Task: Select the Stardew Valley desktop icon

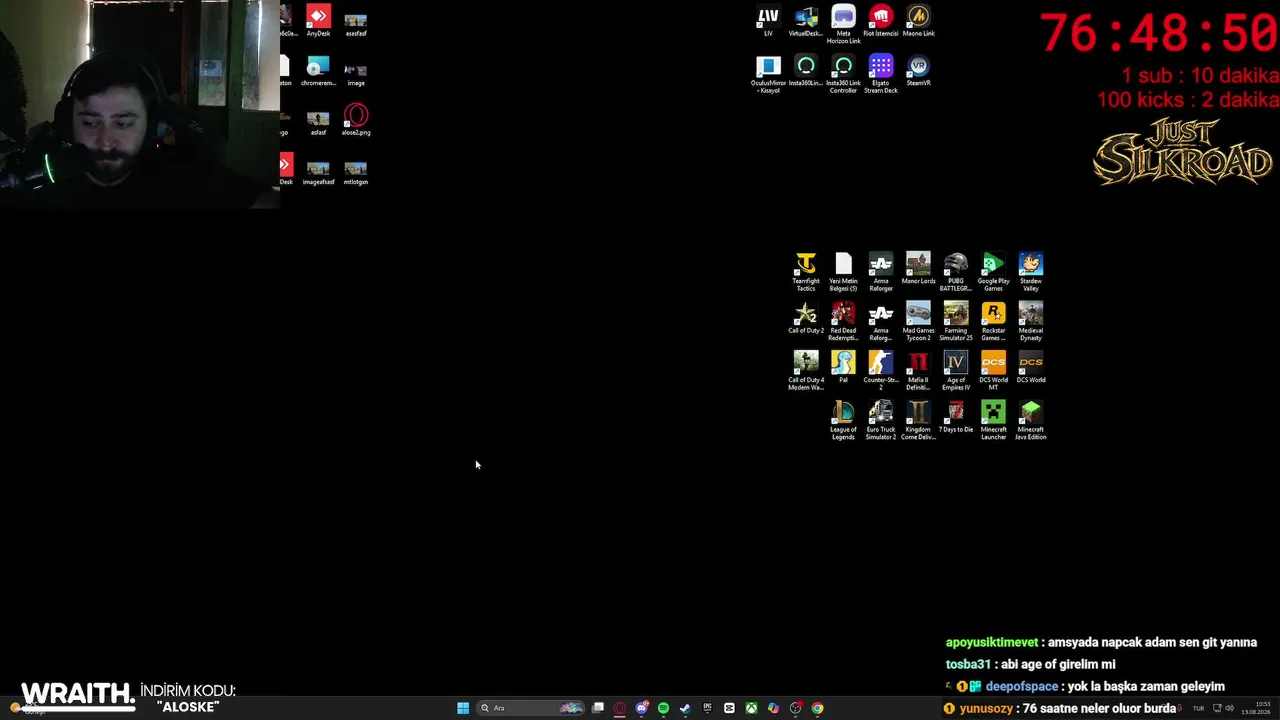Action: point(1031,272)
